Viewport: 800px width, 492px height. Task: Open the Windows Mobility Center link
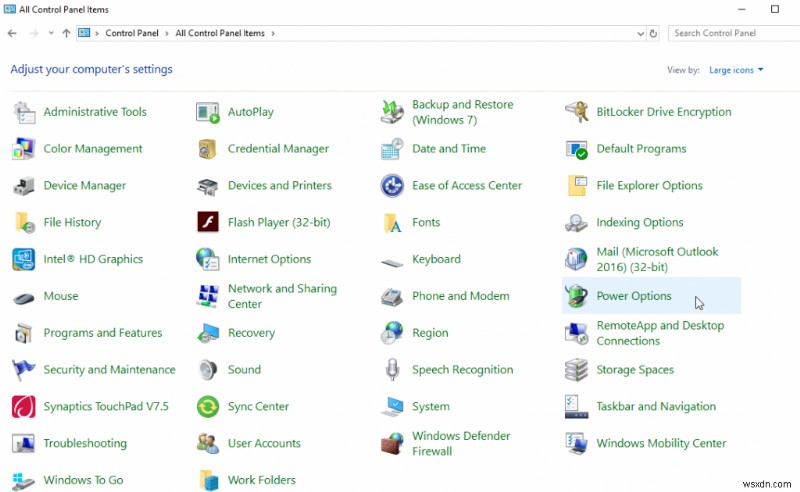click(661, 444)
